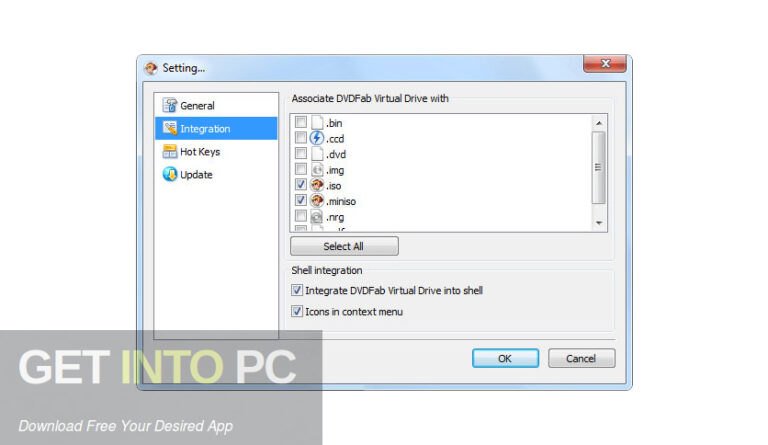
Task: Enable the .ccd file association checkbox
Action: click(301, 138)
